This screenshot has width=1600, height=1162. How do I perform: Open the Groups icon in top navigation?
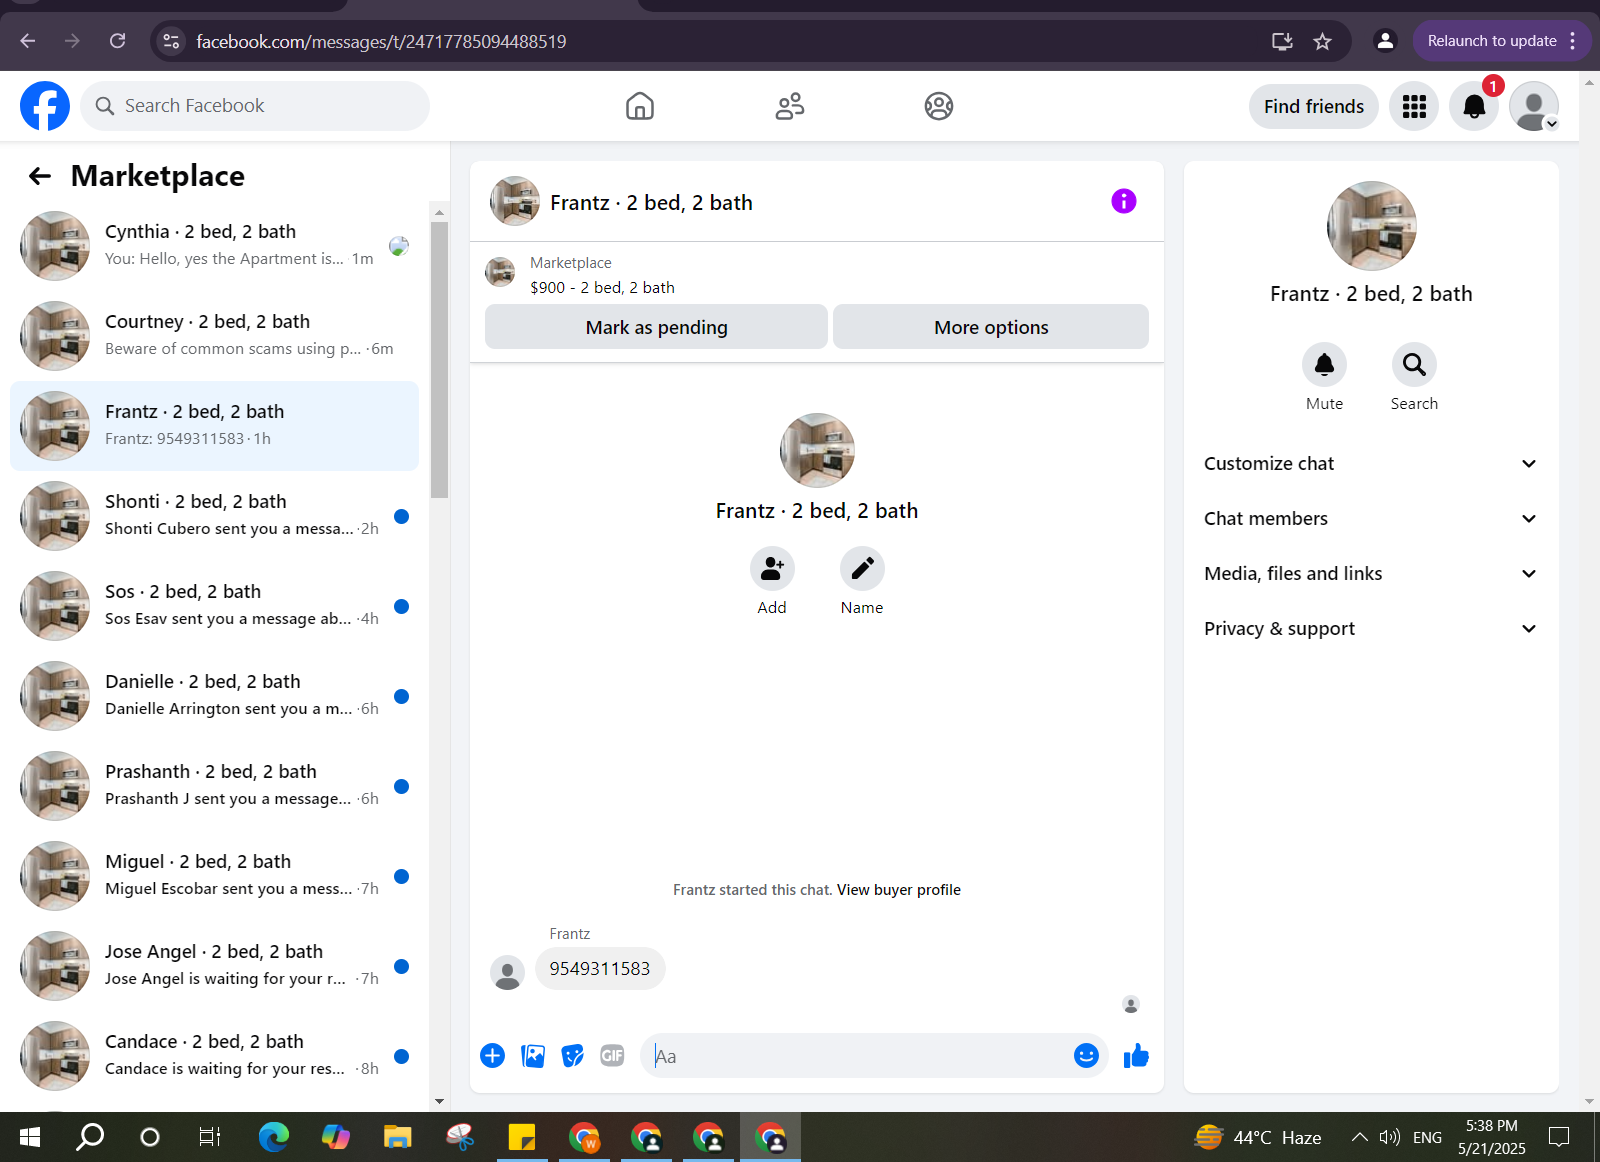939,106
